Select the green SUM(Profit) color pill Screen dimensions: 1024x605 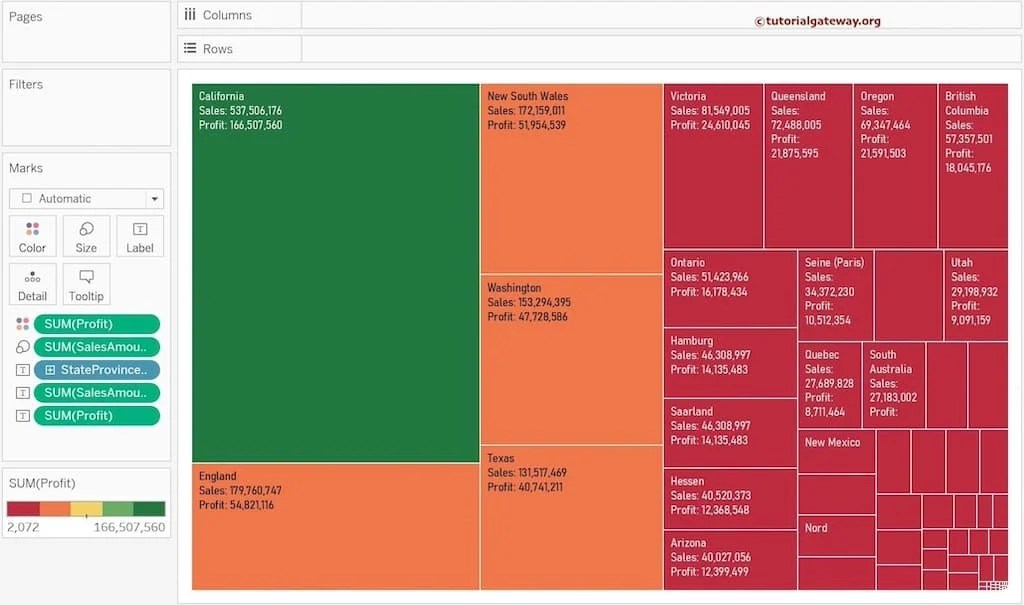click(96, 323)
